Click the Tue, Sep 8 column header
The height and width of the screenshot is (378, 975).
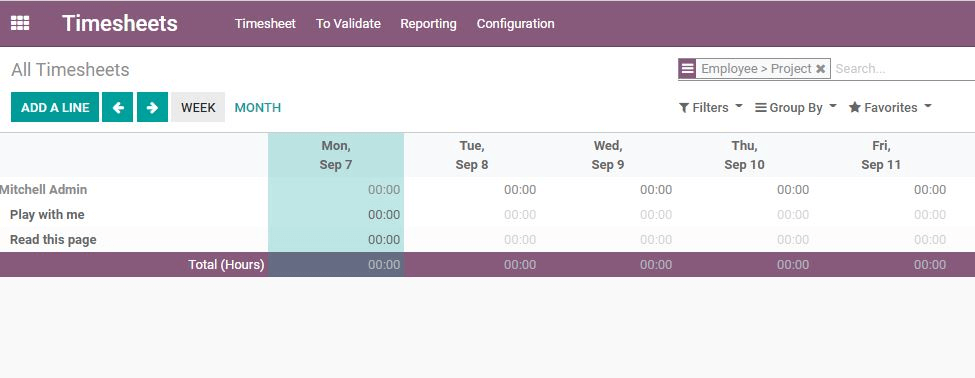(x=472, y=155)
